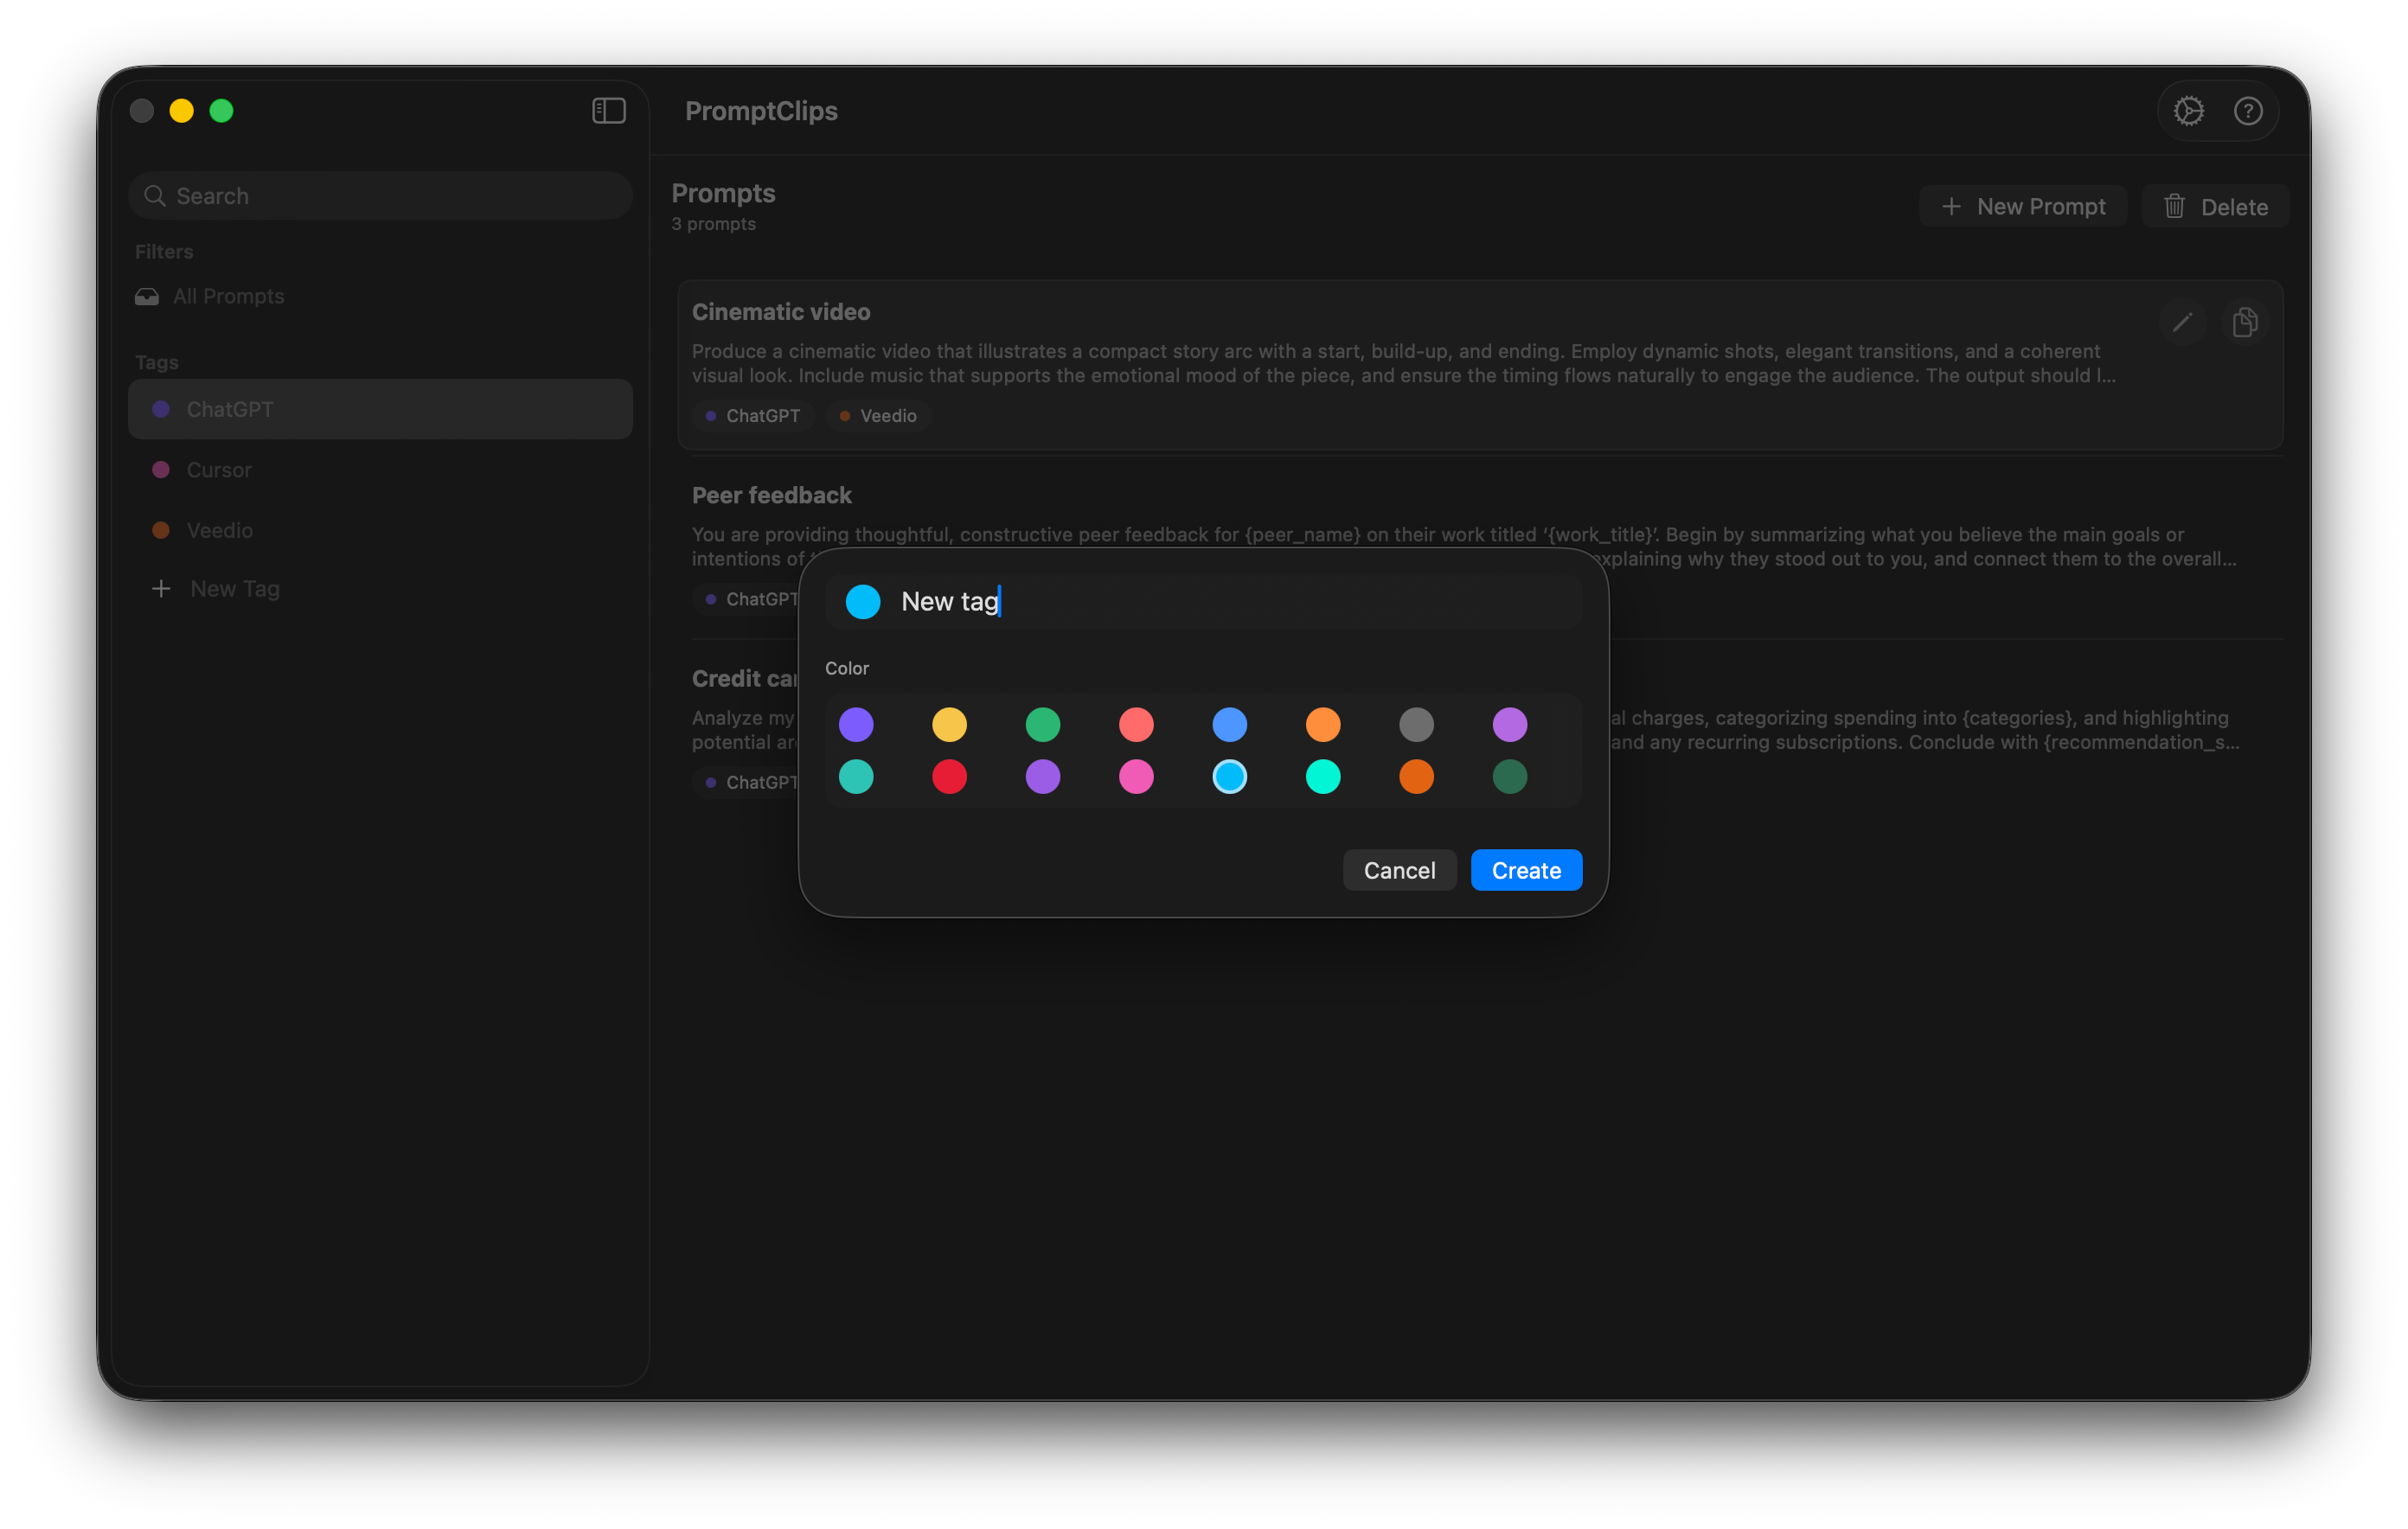The width and height of the screenshot is (2408, 1529).
Task: Choose the green color in first row
Action: [x=1042, y=724]
